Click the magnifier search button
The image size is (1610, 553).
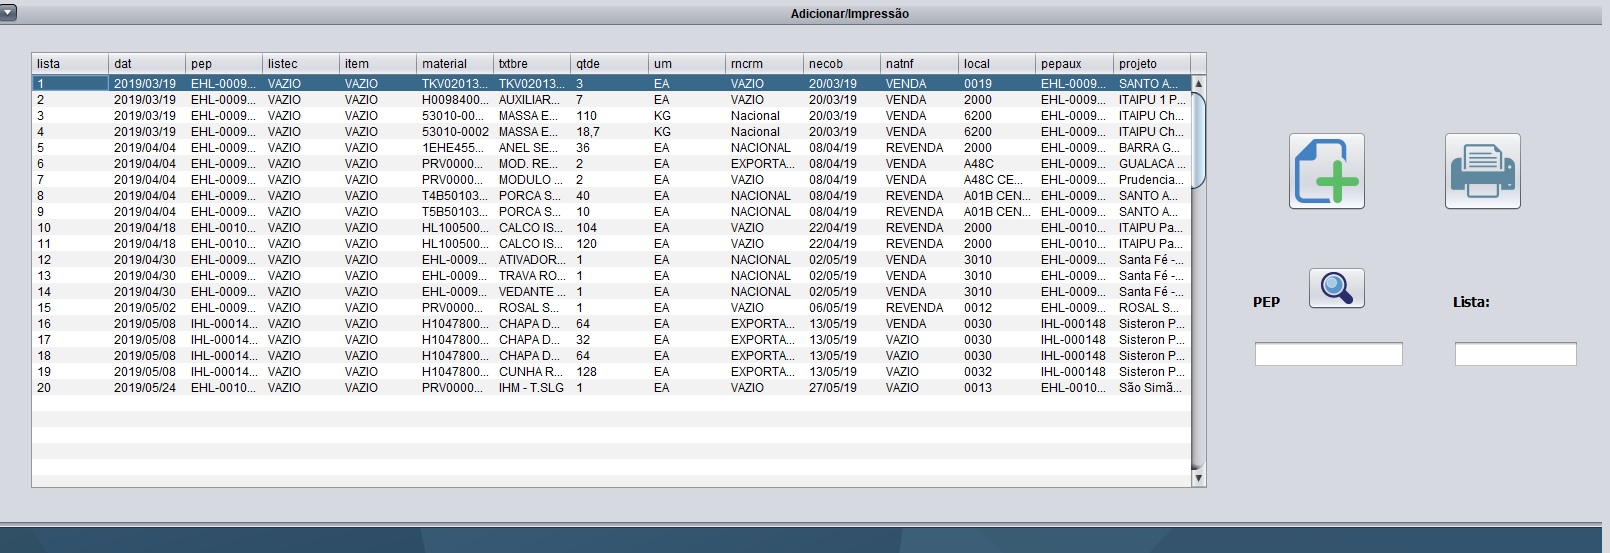[x=1337, y=288]
